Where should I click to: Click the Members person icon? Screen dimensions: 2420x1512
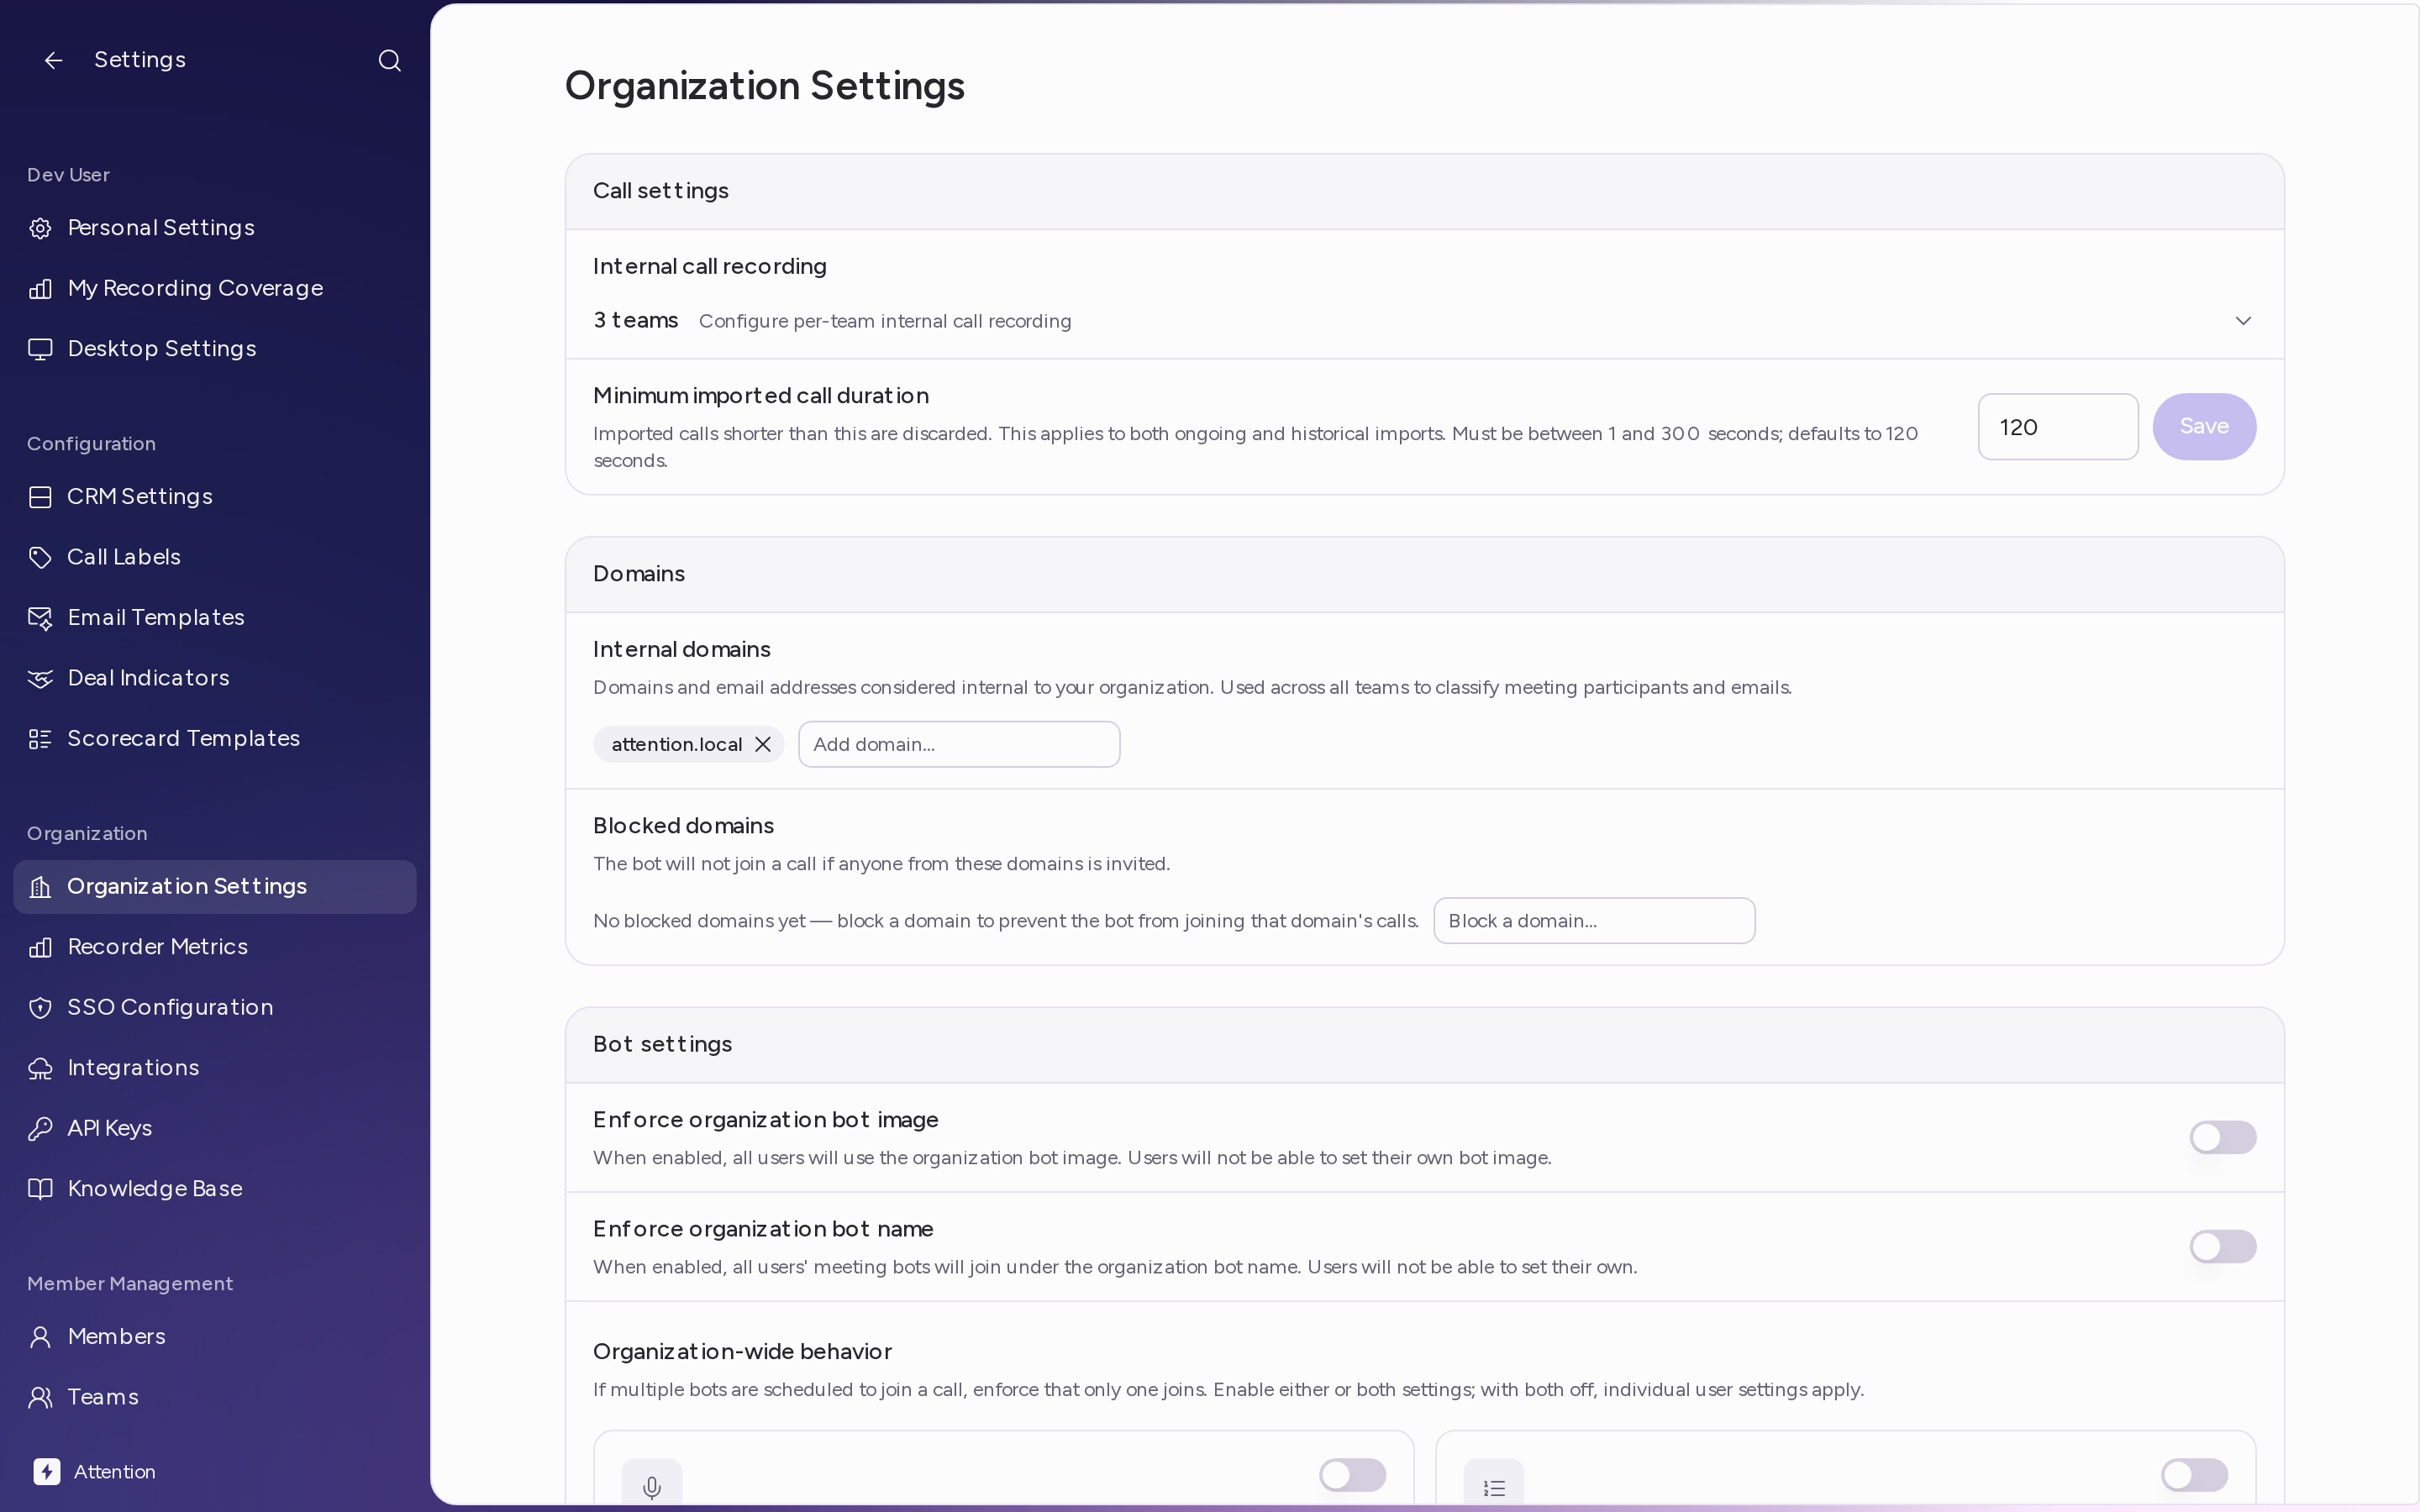coord(40,1337)
